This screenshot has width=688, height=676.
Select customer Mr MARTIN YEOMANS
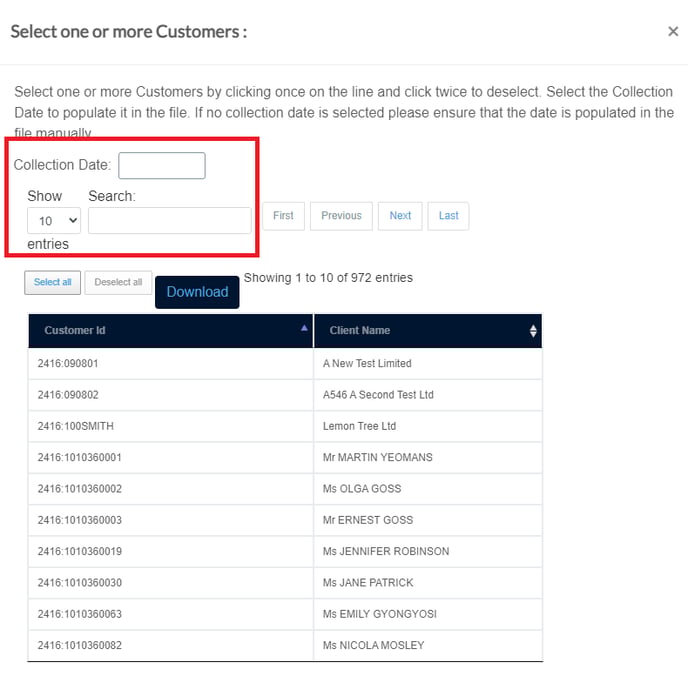click(x=285, y=458)
